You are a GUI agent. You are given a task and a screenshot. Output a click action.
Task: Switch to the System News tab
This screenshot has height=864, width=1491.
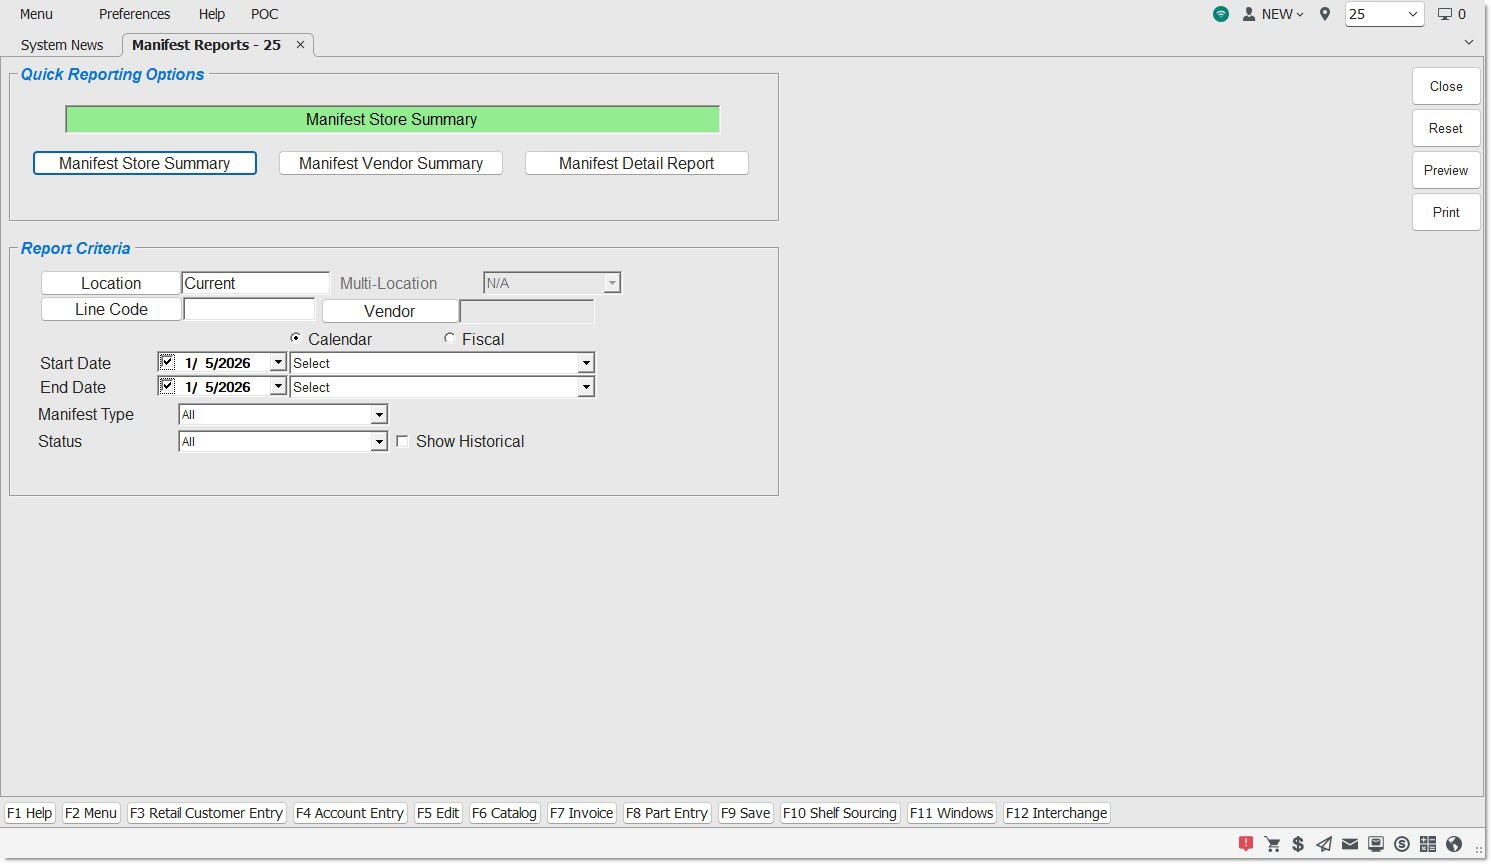(x=62, y=45)
